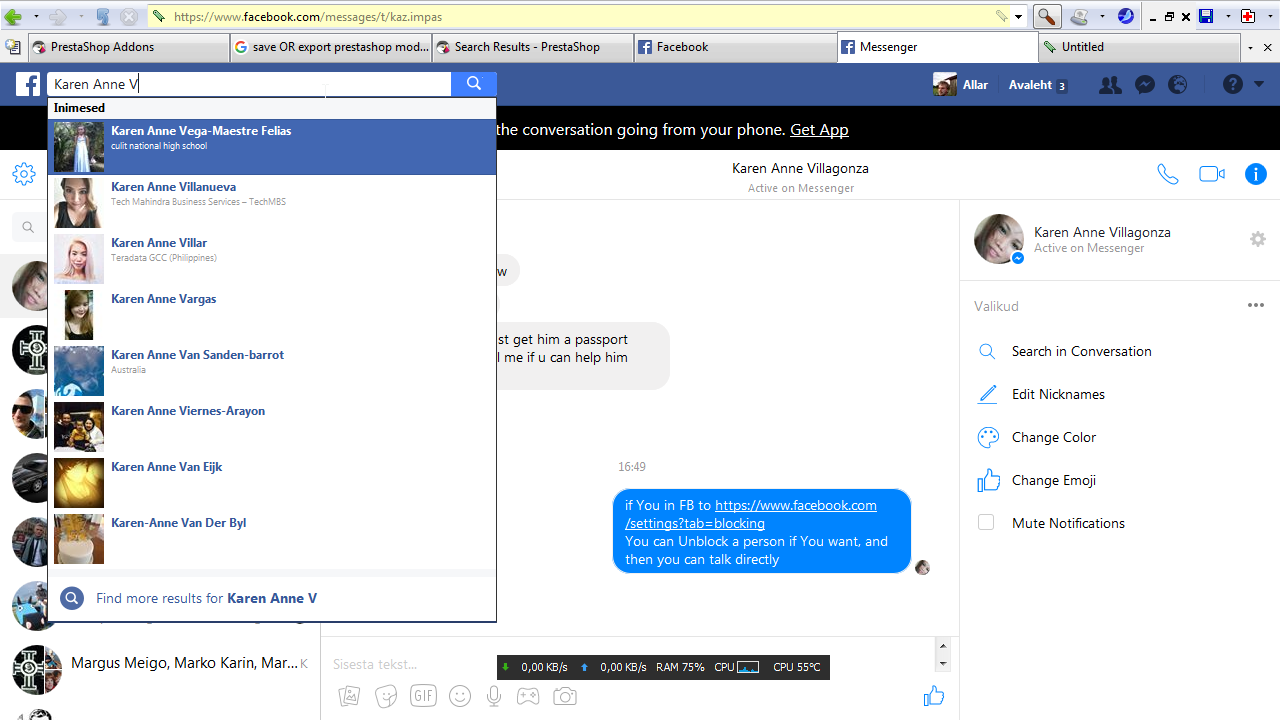Start a video chat from conversation header
Screen dimensions: 1280x720
click(1212, 174)
